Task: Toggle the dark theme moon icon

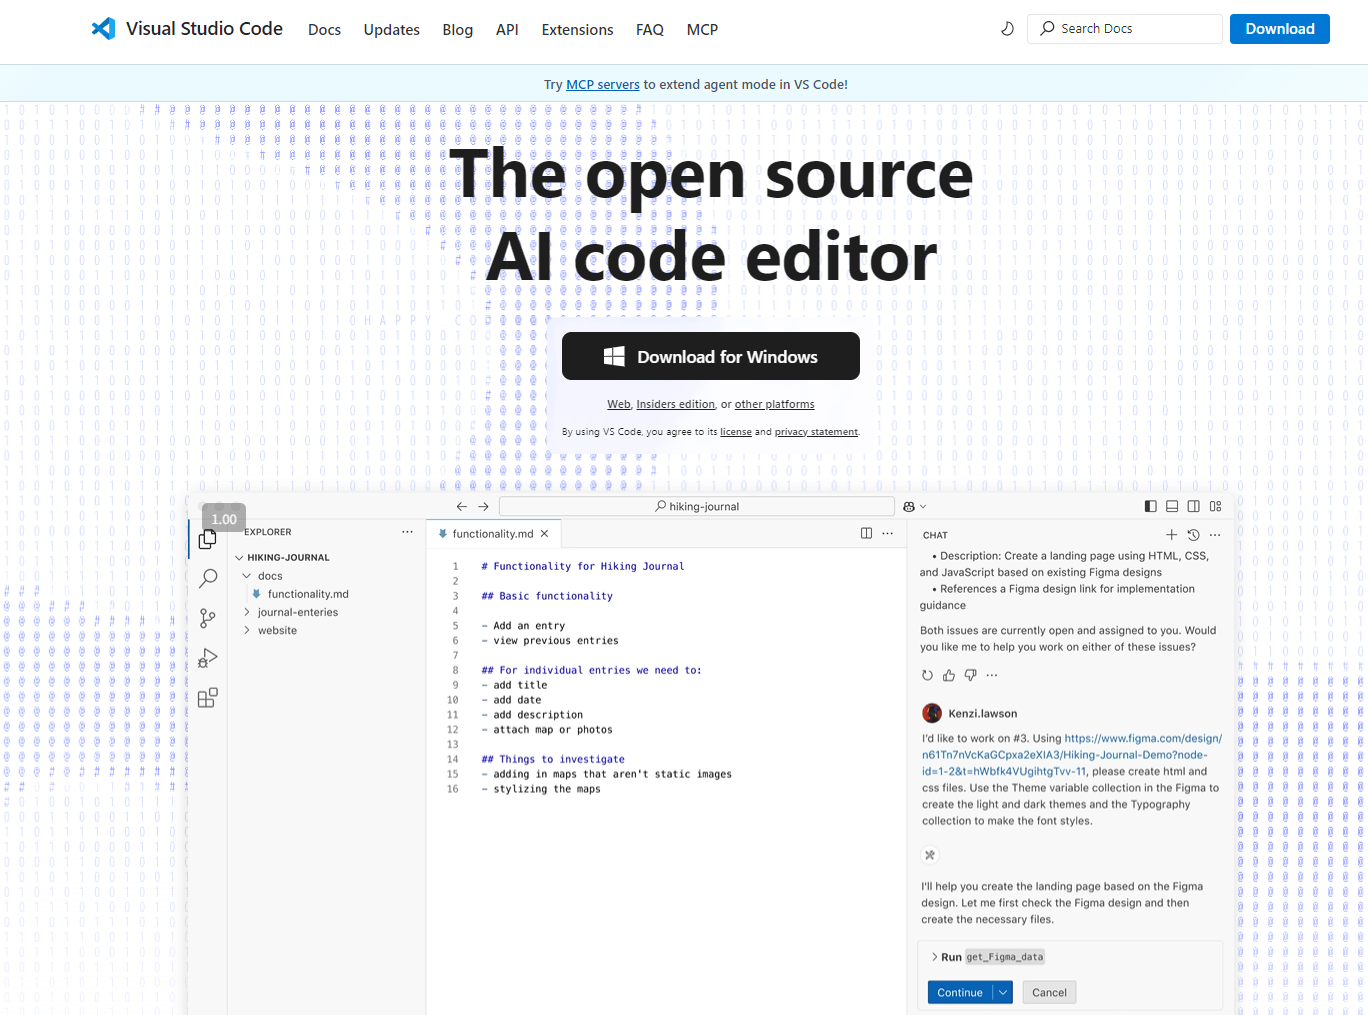Action: (1007, 29)
